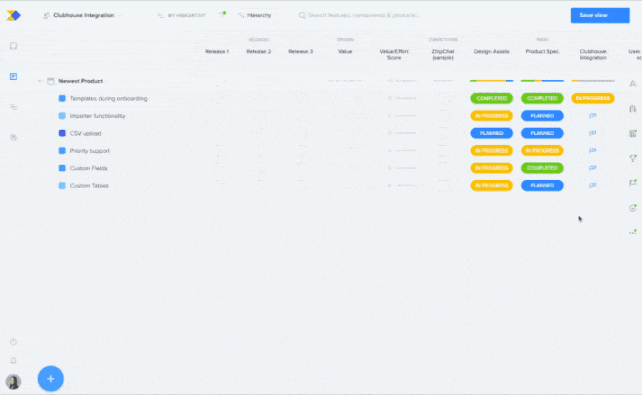The width and height of the screenshot is (642, 395).
Task: Collapse the Newest Product row
Action: [40, 81]
